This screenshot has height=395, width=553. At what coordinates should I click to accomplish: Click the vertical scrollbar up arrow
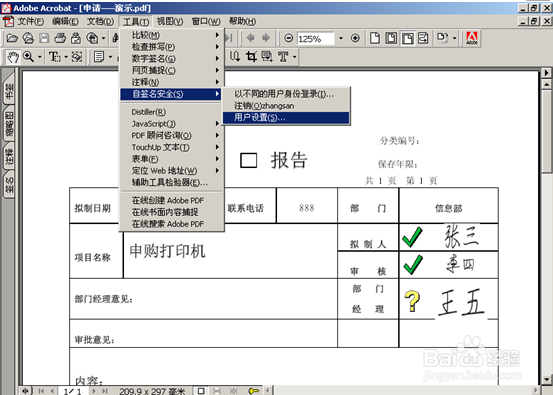point(547,84)
